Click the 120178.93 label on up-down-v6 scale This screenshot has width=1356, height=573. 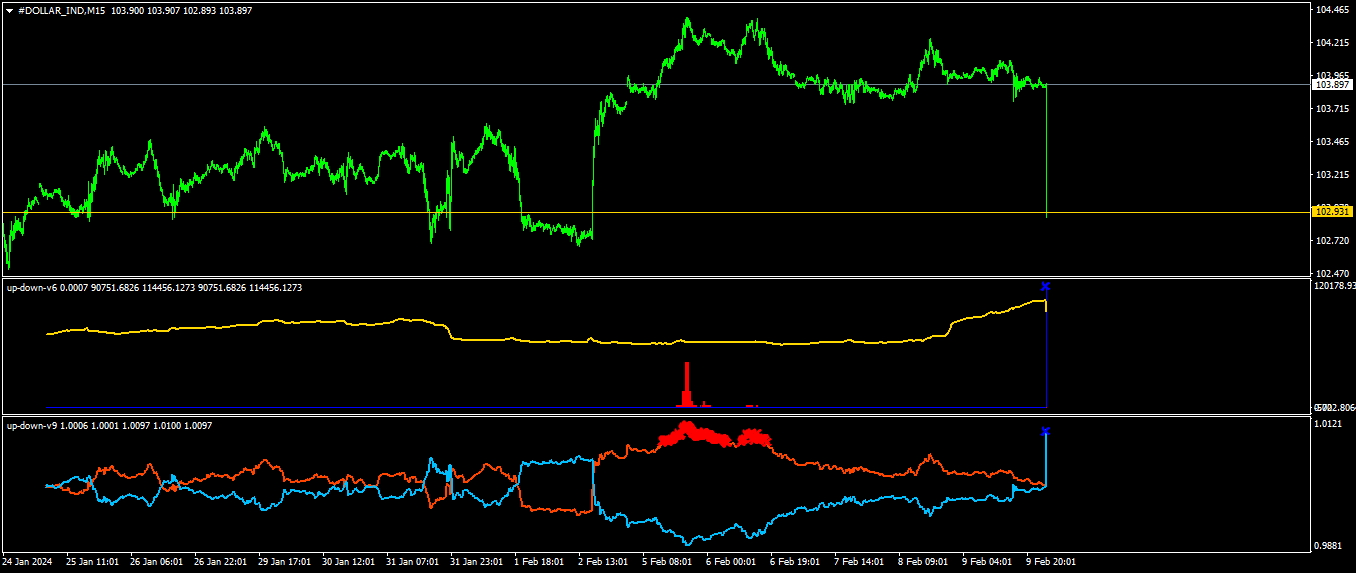click(x=1334, y=286)
